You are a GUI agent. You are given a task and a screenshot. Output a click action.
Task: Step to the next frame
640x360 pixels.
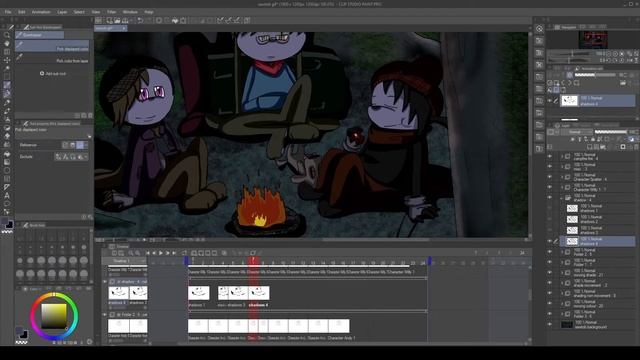(167, 253)
